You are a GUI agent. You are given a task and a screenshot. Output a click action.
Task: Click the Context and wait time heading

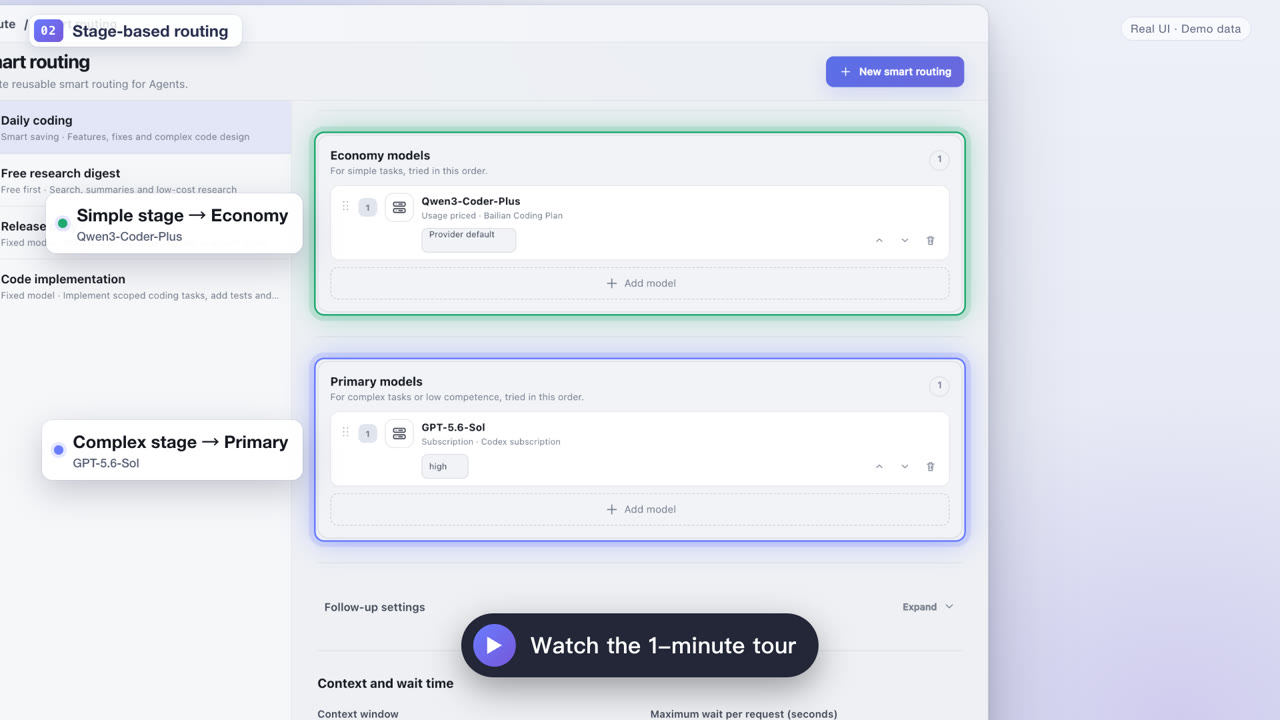385,683
